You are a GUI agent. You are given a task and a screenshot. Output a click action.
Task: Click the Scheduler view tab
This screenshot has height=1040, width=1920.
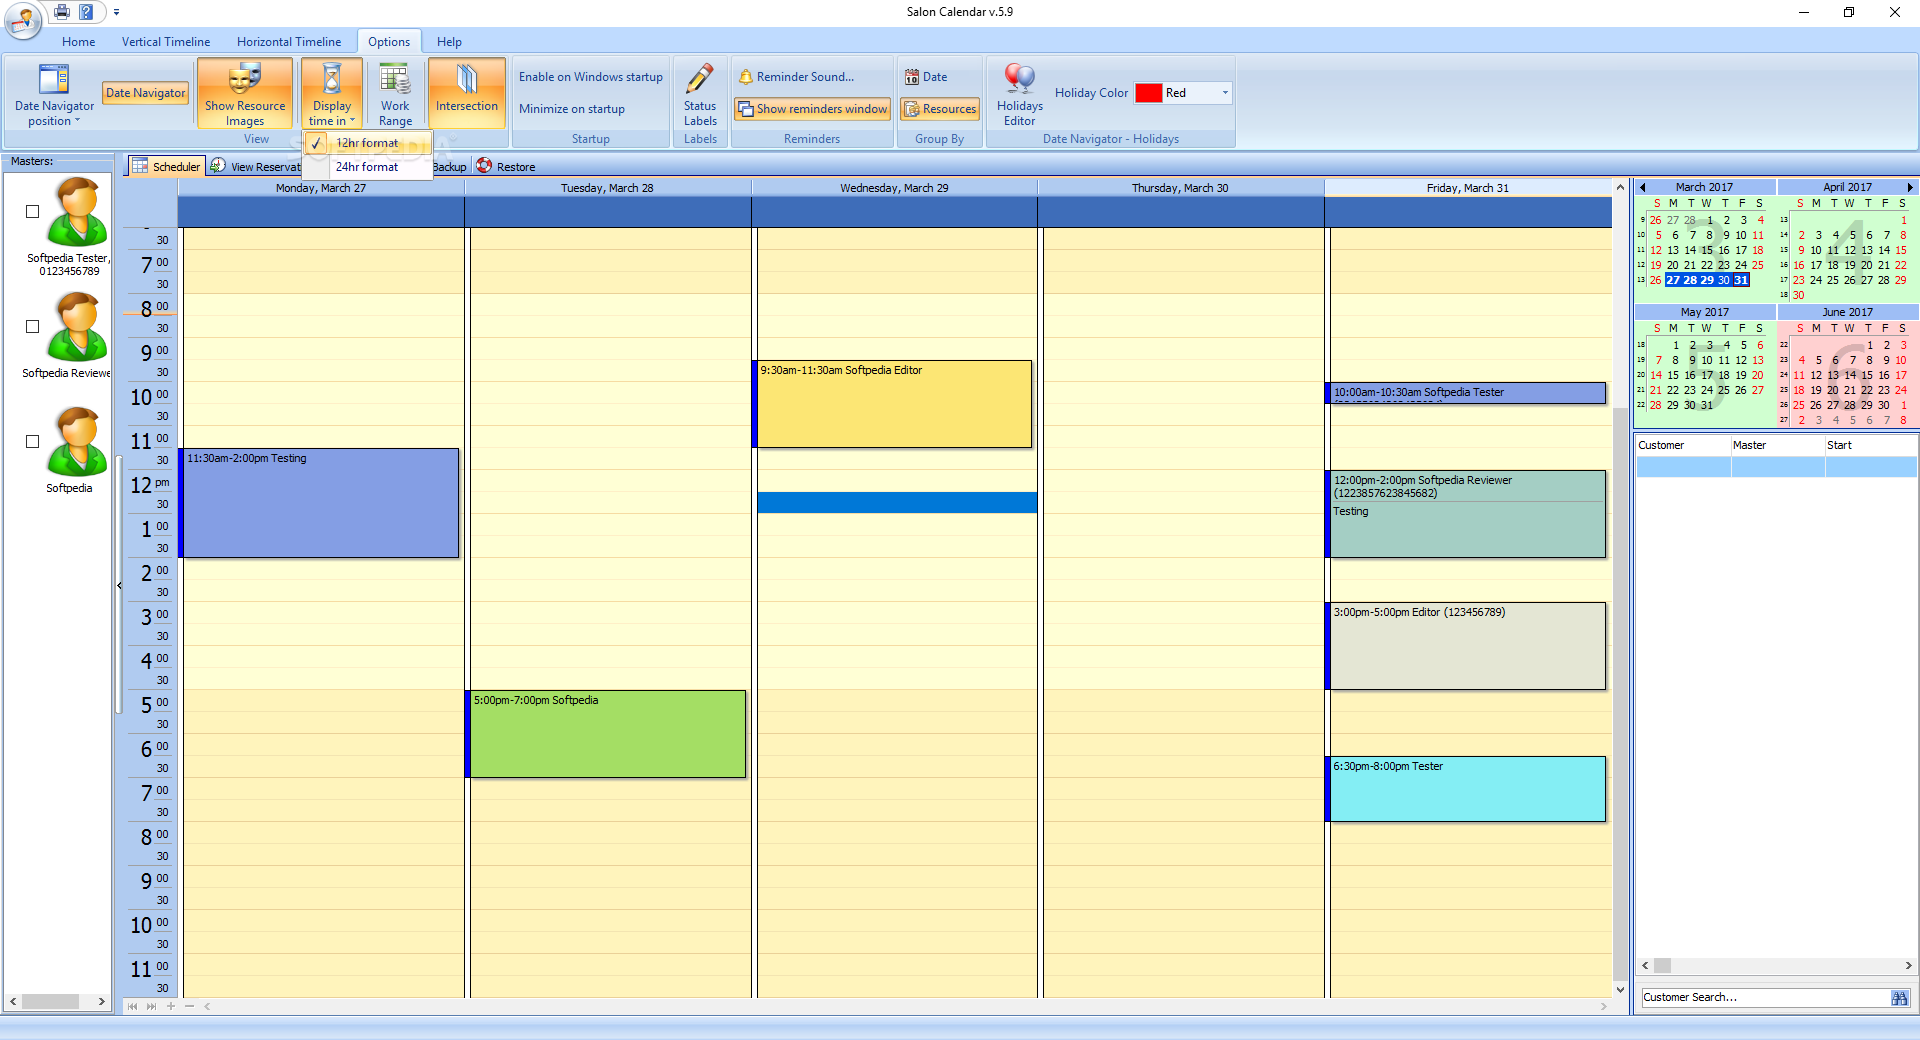click(166, 166)
